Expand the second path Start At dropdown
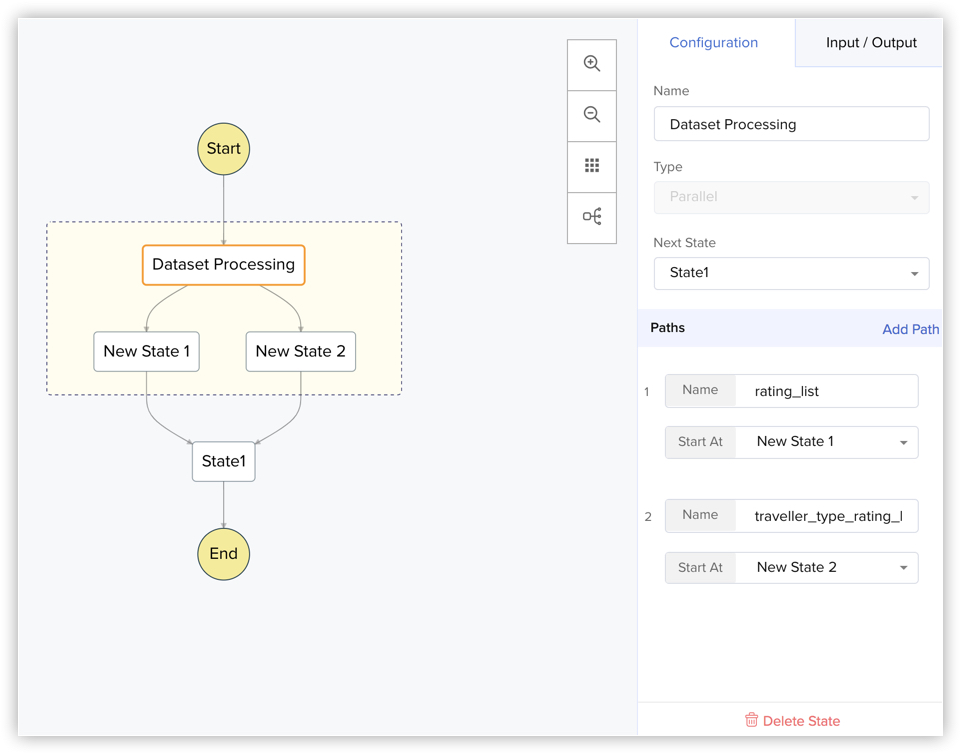Screen dimensions: 961x754 tap(826, 568)
